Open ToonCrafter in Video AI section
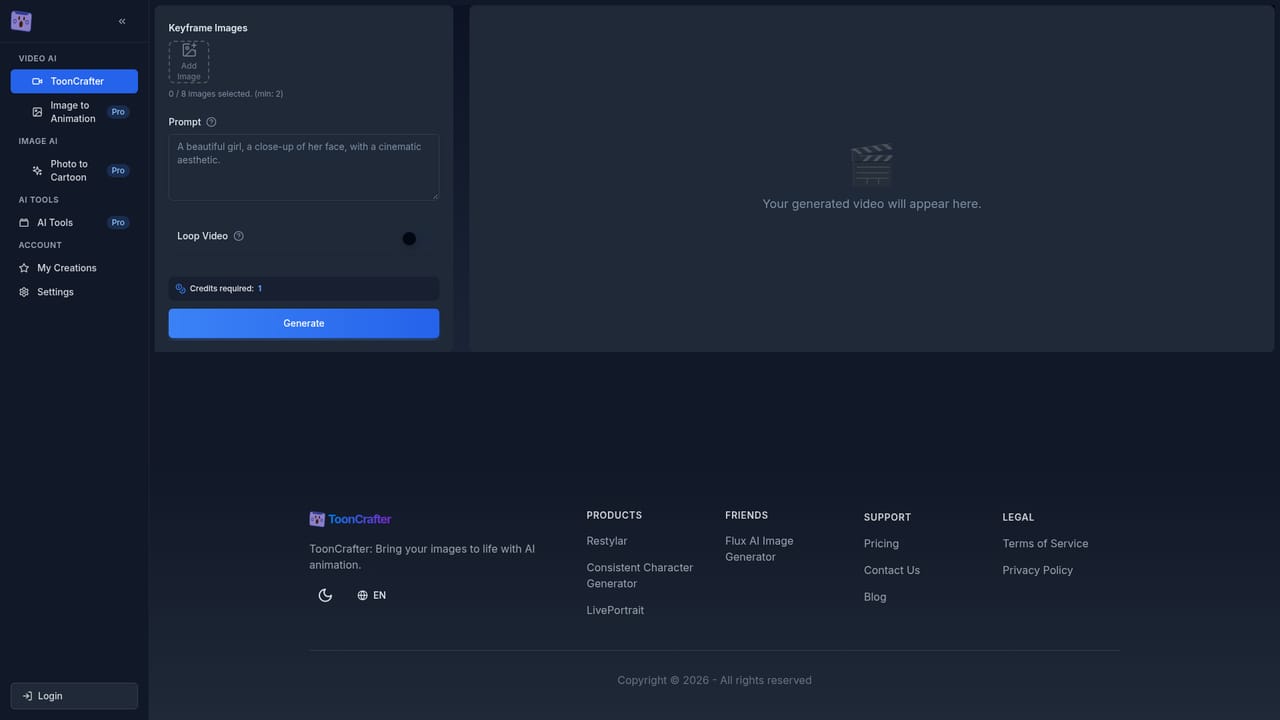 pyautogui.click(x=74, y=81)
